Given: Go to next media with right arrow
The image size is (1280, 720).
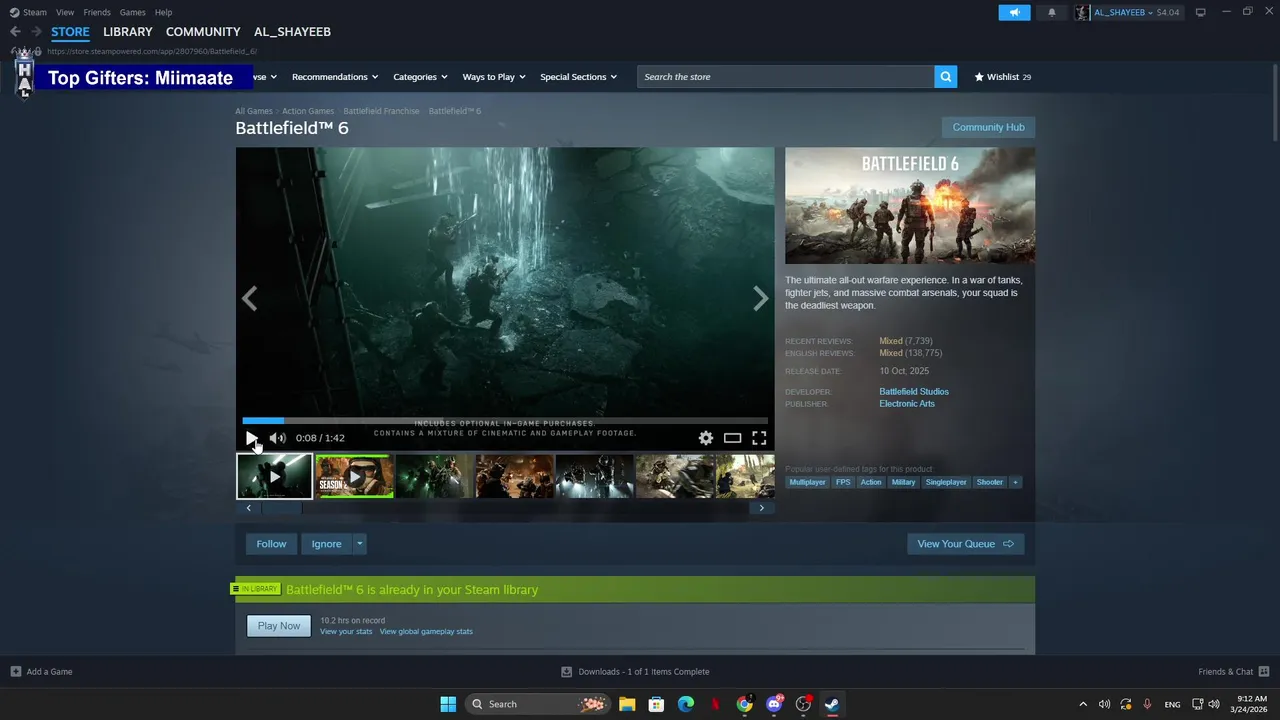Looking at the screenshot, I should [761, 298].
